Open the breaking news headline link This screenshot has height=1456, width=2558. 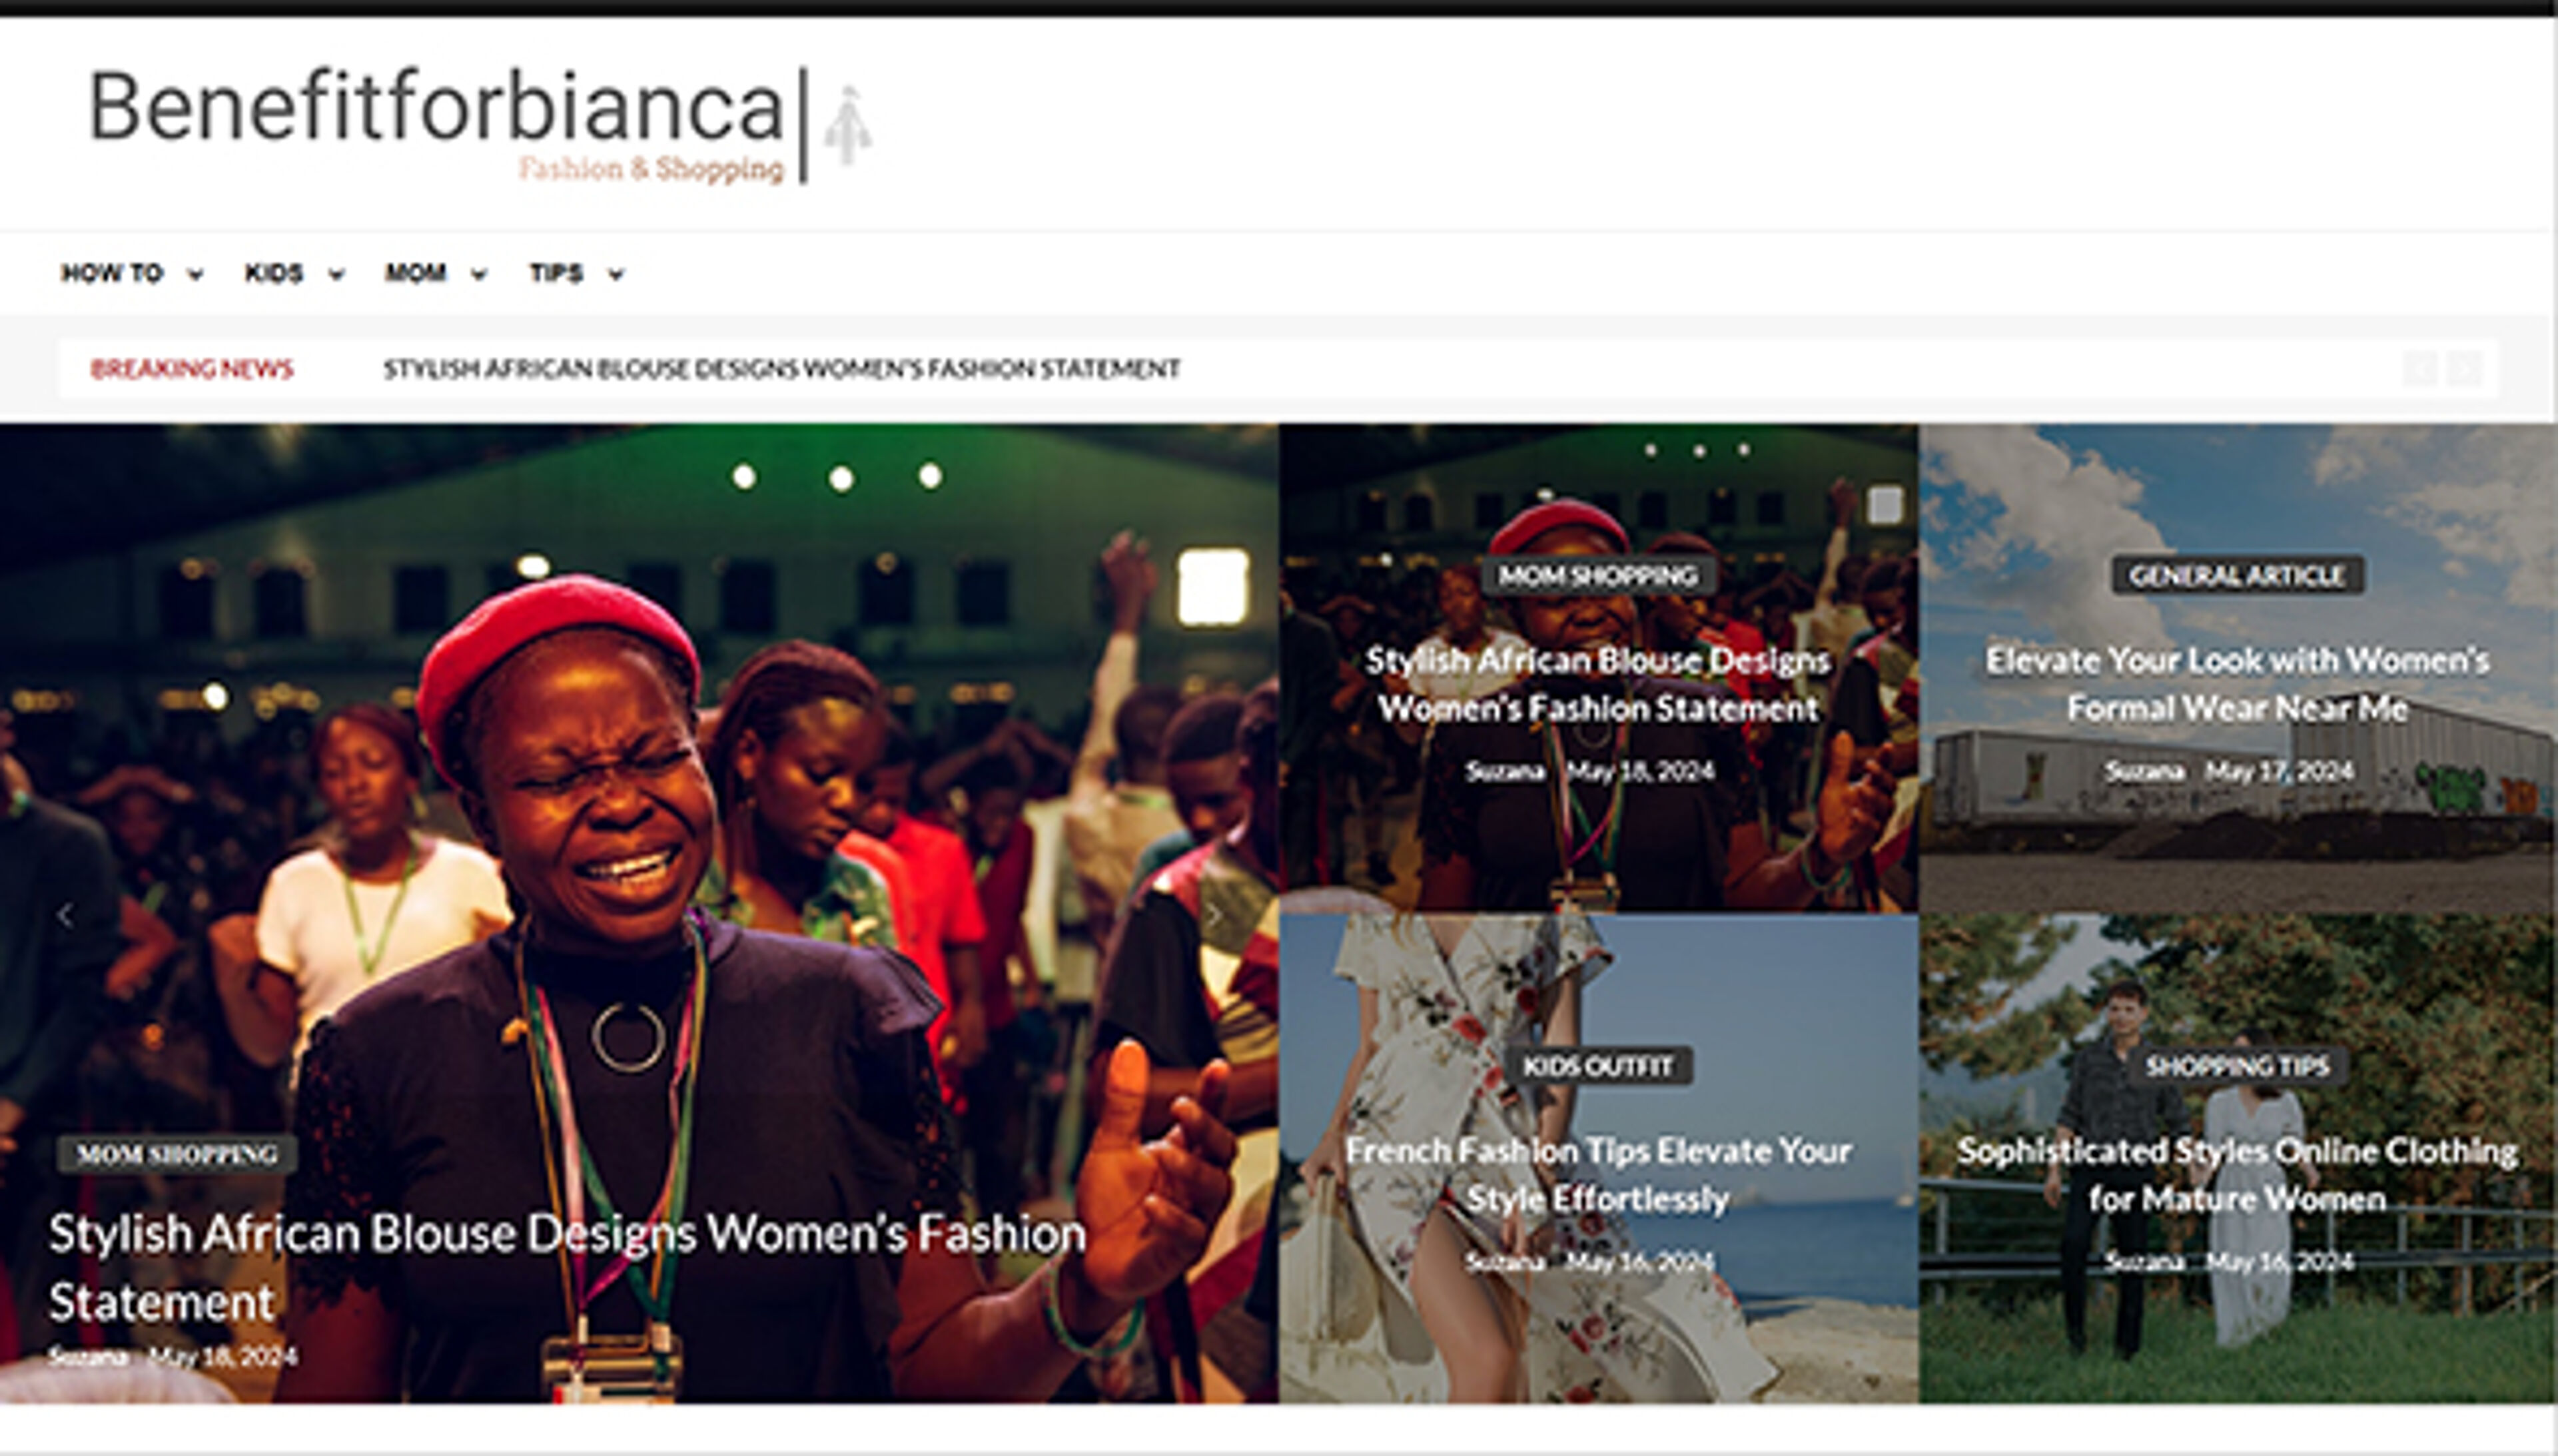[782, 369]
